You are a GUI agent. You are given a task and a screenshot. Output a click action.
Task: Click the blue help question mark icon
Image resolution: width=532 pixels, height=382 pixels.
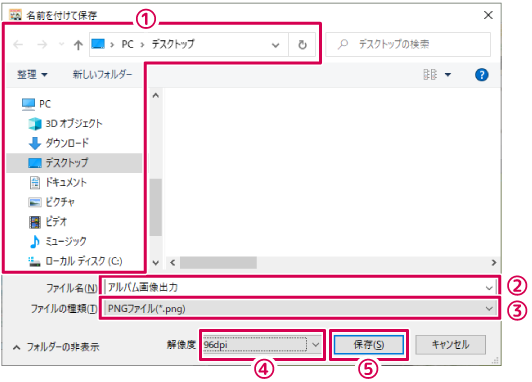481,75
